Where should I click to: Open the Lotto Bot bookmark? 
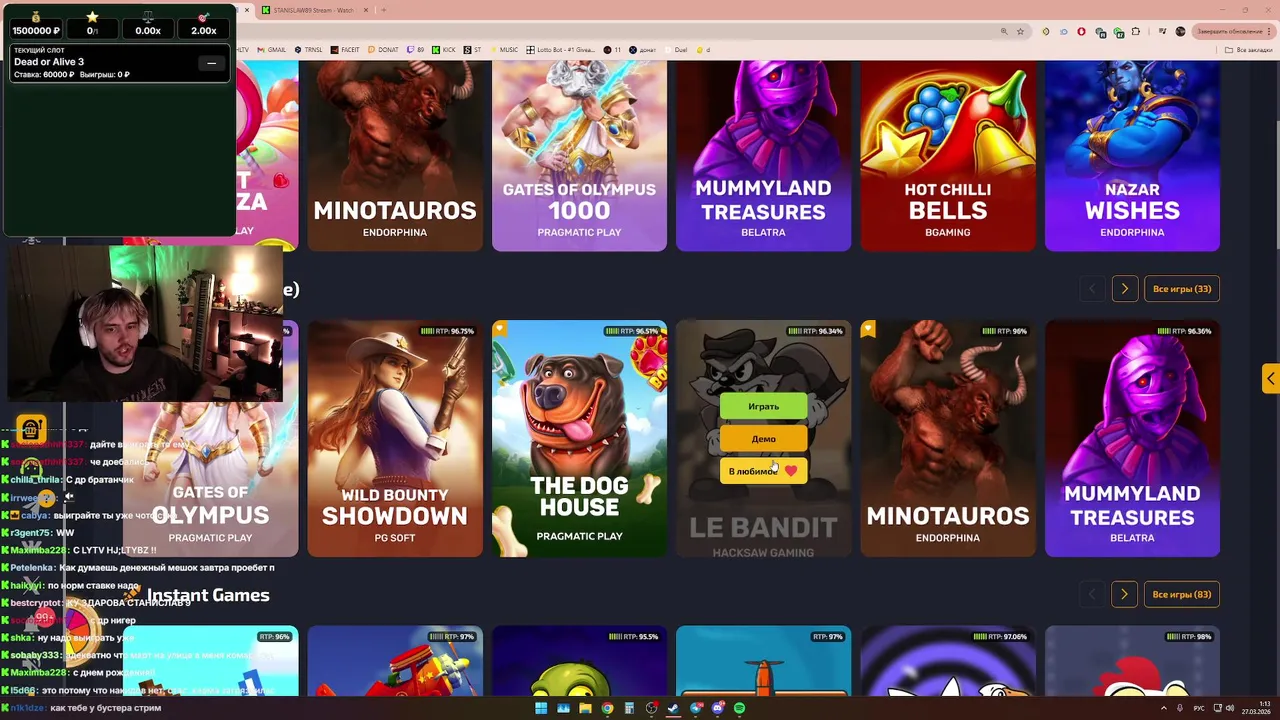[560, 50]
